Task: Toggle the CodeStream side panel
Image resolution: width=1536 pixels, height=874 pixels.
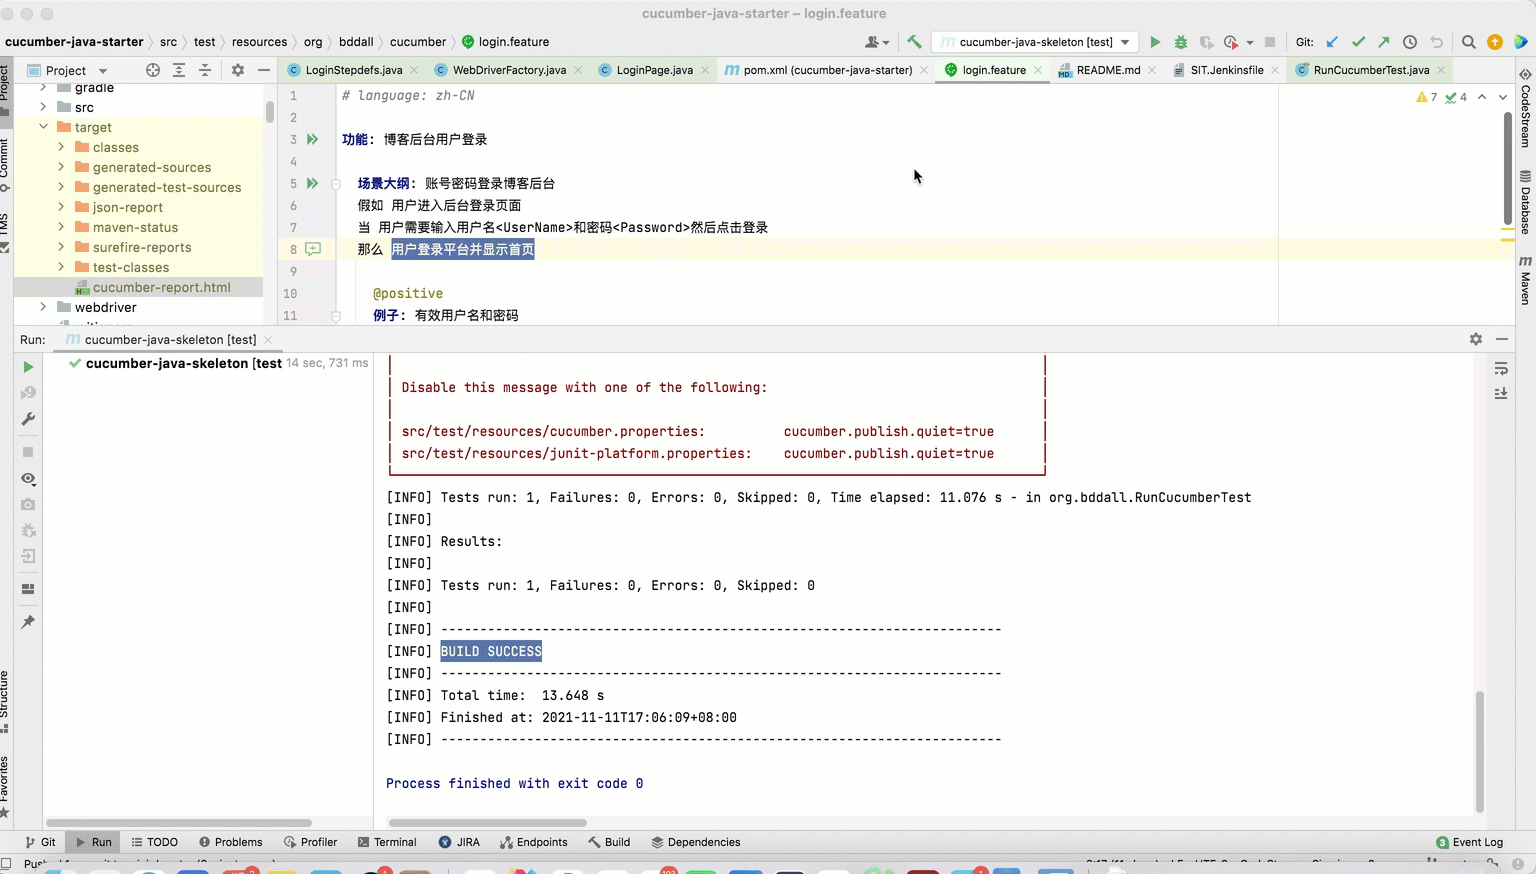Action: coord(1525,108)
